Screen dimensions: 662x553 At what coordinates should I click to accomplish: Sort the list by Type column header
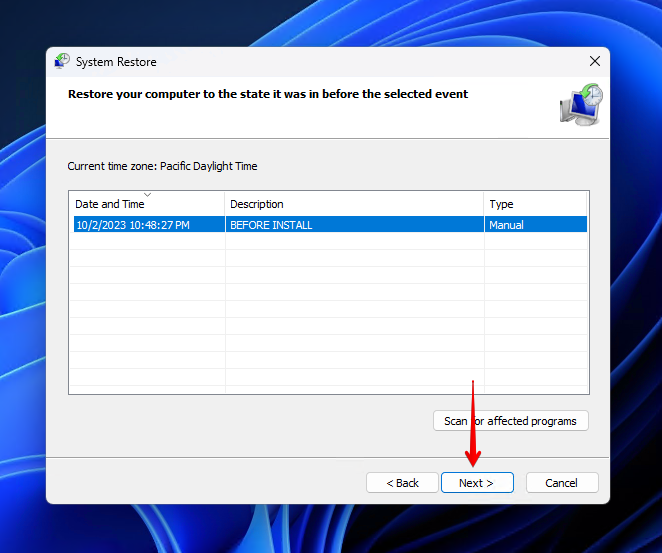[x=501, y=204]
